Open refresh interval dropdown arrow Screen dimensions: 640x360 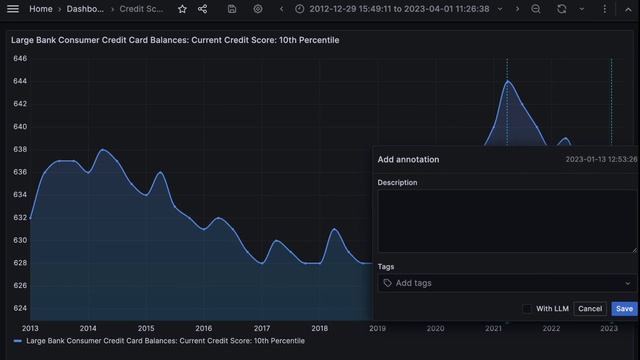582,9
